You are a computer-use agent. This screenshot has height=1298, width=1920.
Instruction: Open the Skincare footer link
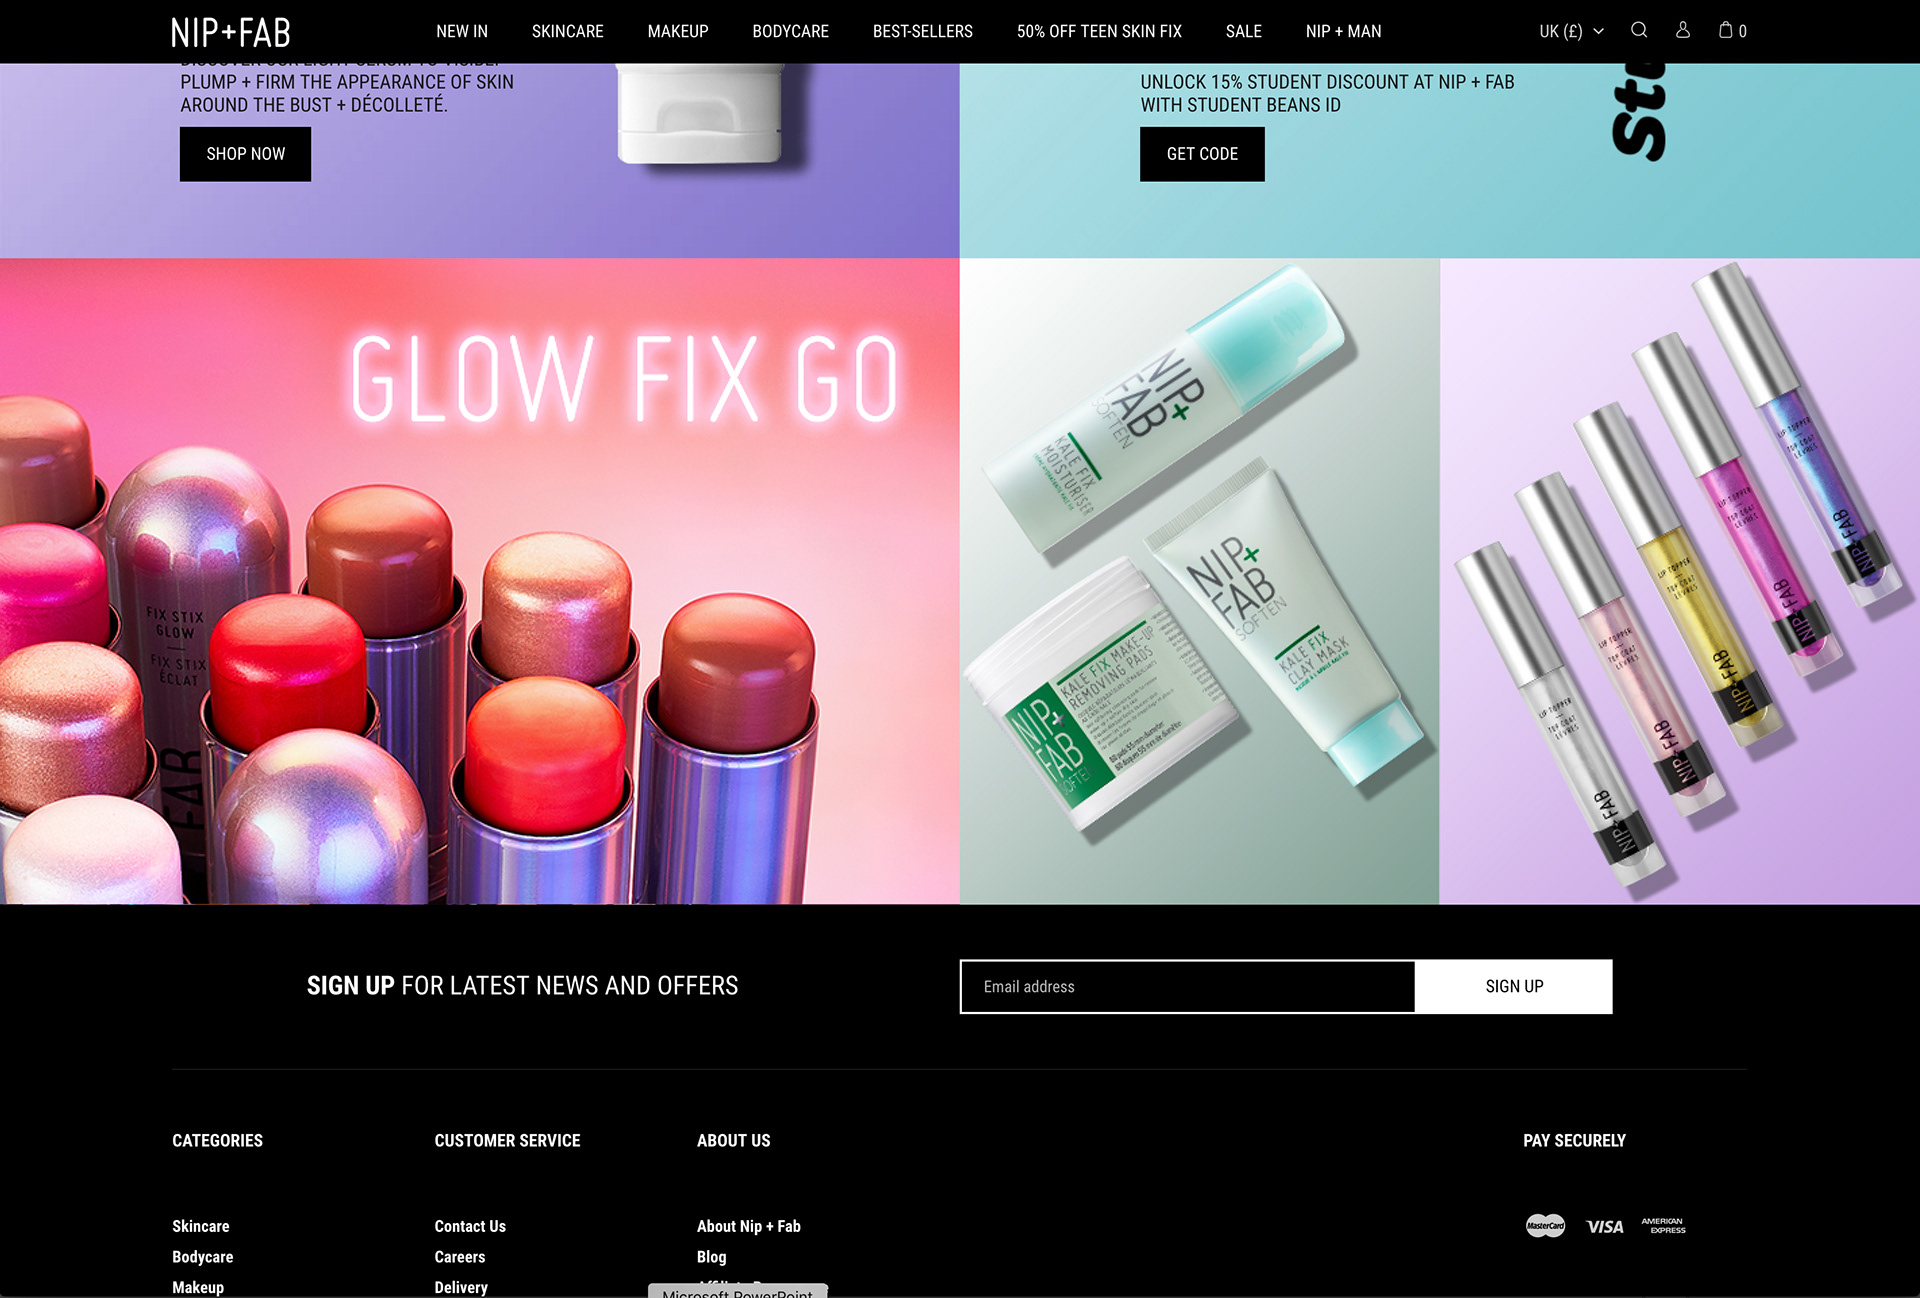pos(201,1226)
